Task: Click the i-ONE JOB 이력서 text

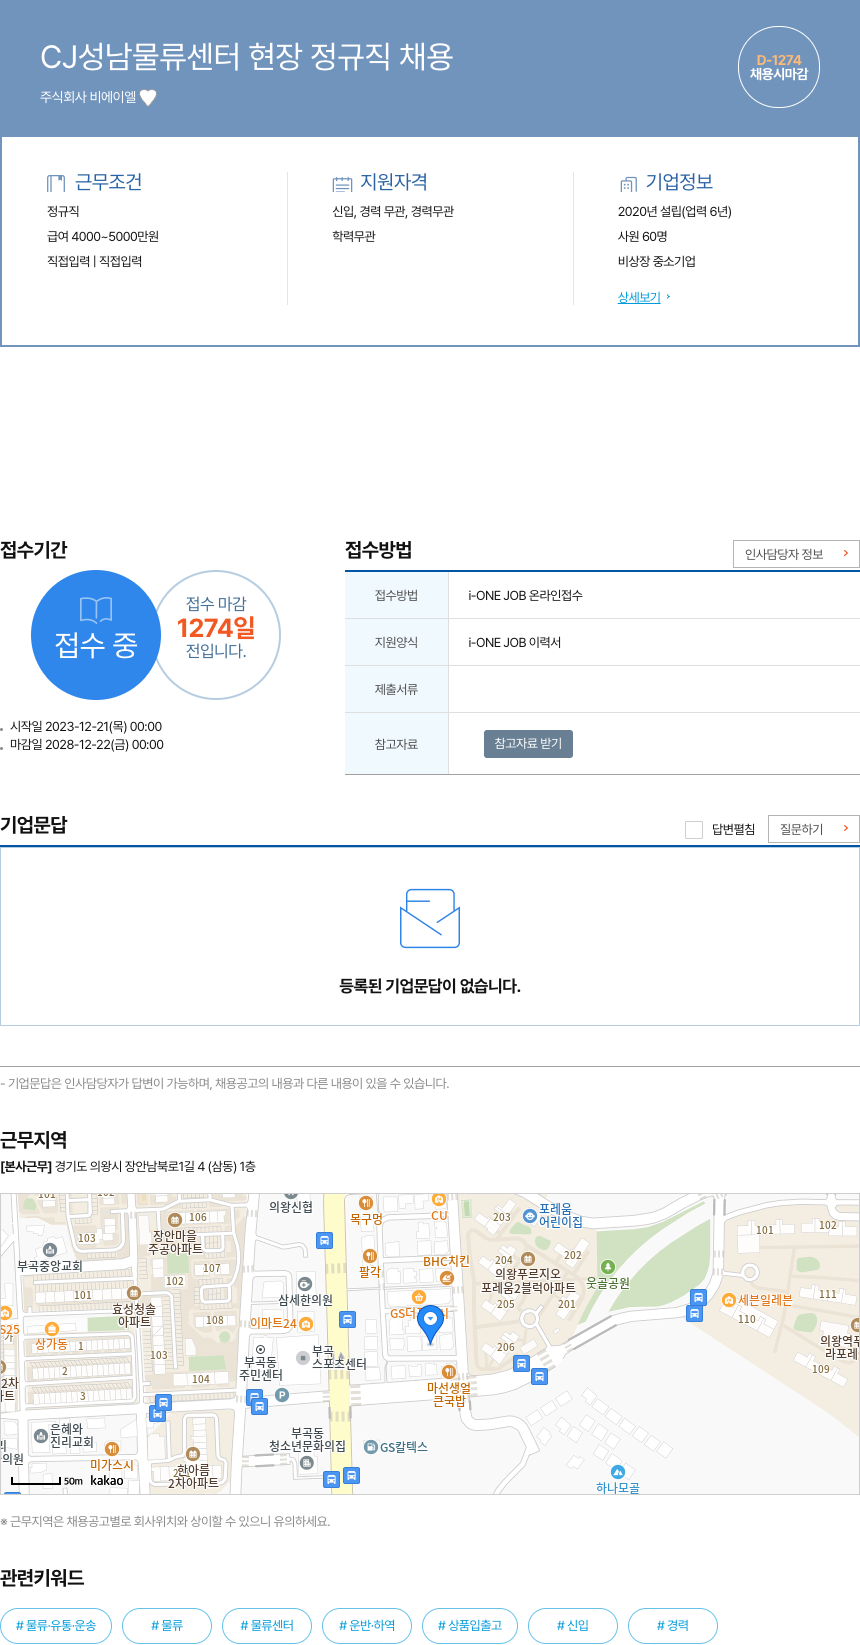Action: coord(514,642)
